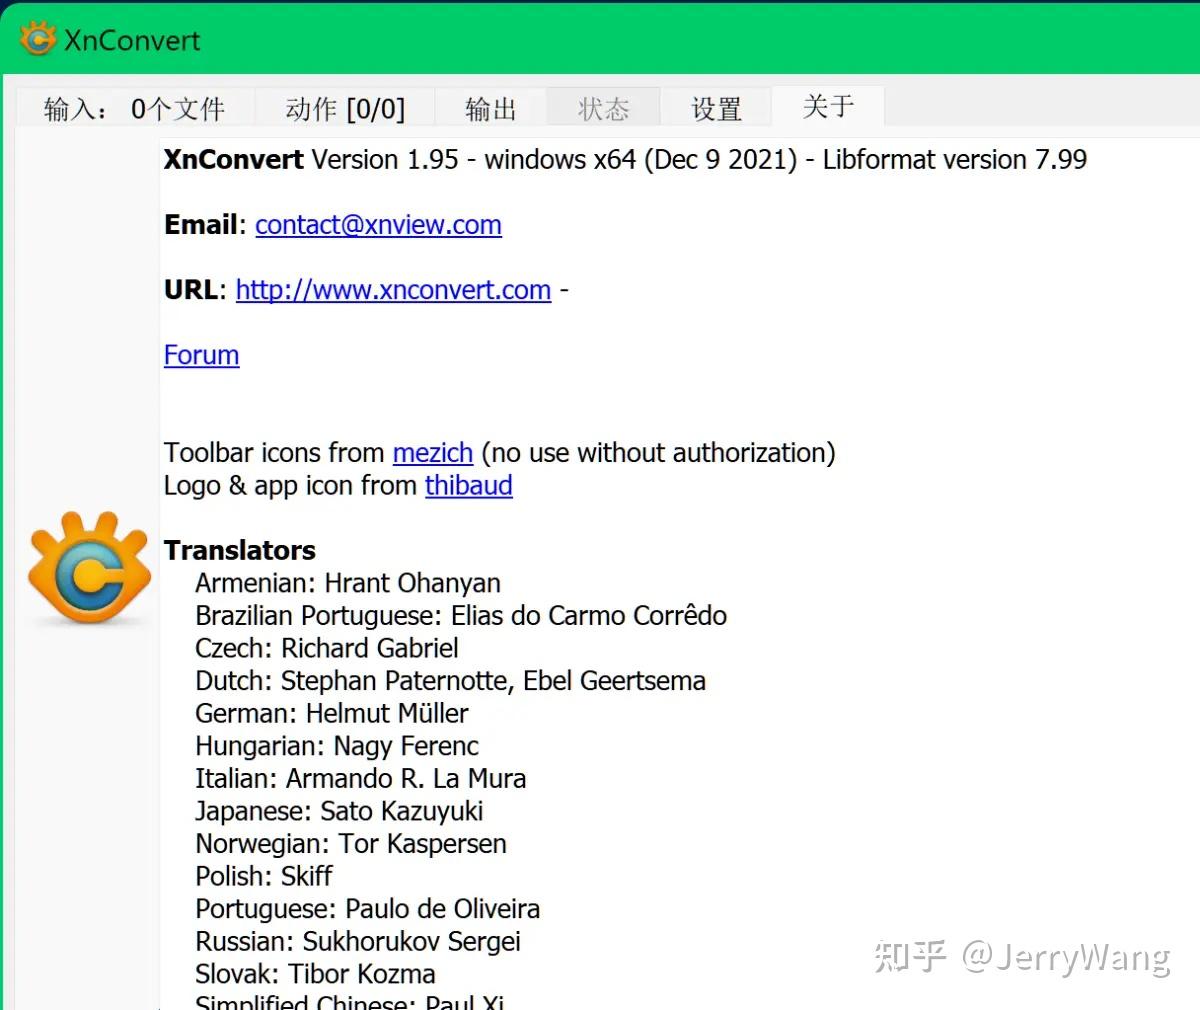The height and width of the screenshot is (1010, 1200).
Task: Open the 设置 (Settings) tab
Action: [717, 108]
